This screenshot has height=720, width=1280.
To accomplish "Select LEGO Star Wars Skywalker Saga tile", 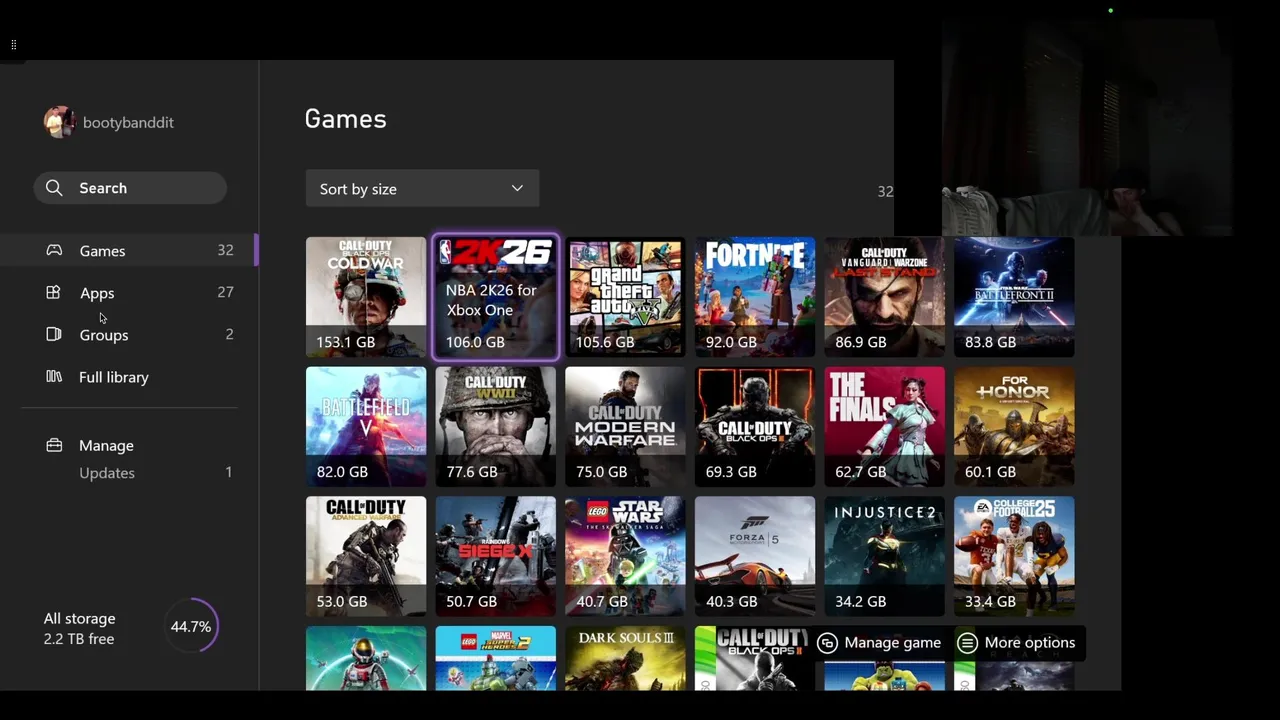I will coord(625,557).
